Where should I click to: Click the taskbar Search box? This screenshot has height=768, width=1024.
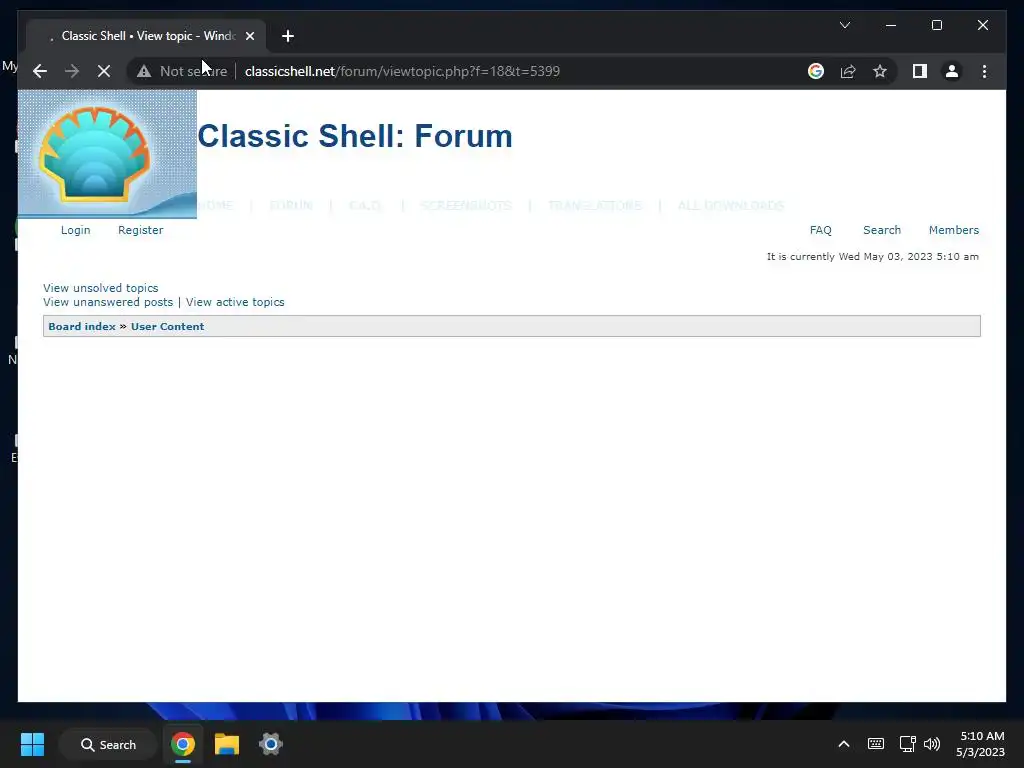108,744
